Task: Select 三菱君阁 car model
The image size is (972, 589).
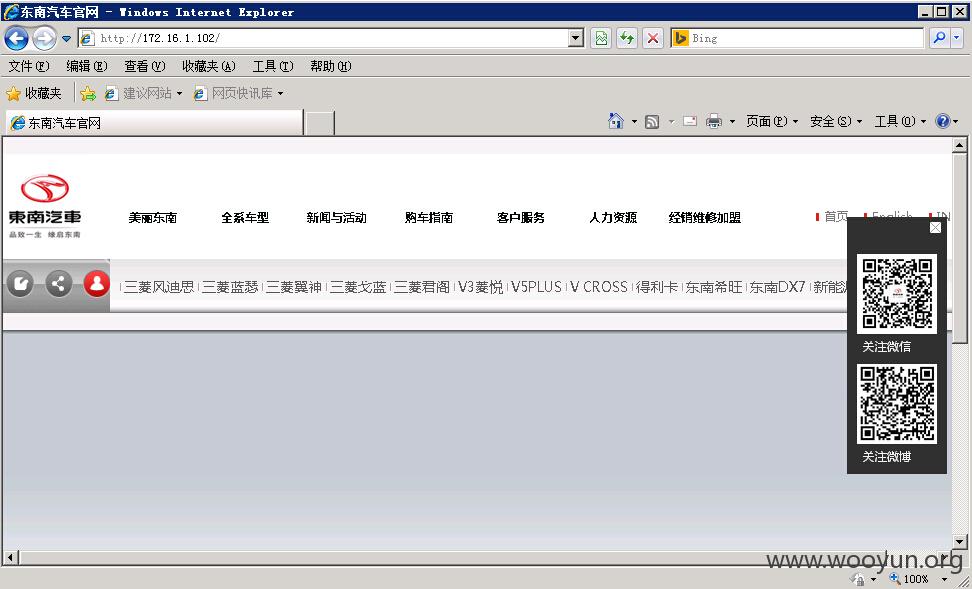Action: [x=422, y=287]
